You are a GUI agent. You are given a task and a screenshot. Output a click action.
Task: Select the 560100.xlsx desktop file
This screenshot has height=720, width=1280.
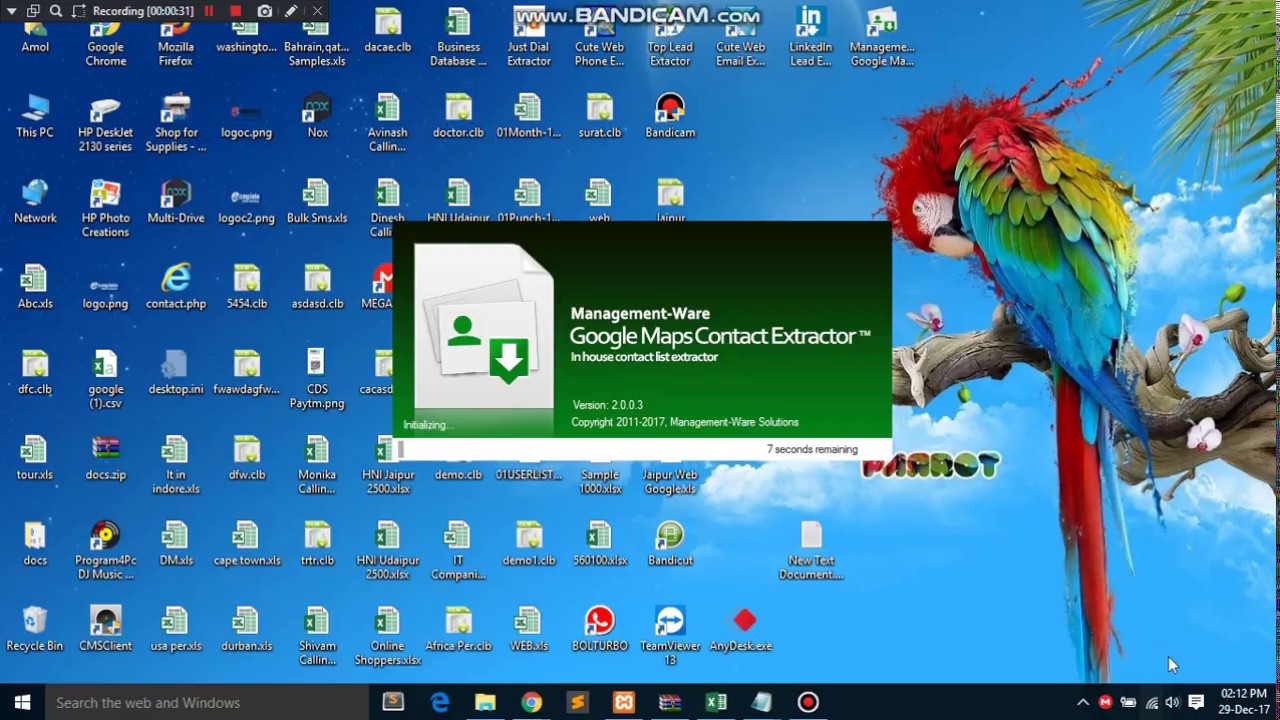pos(599,544)
